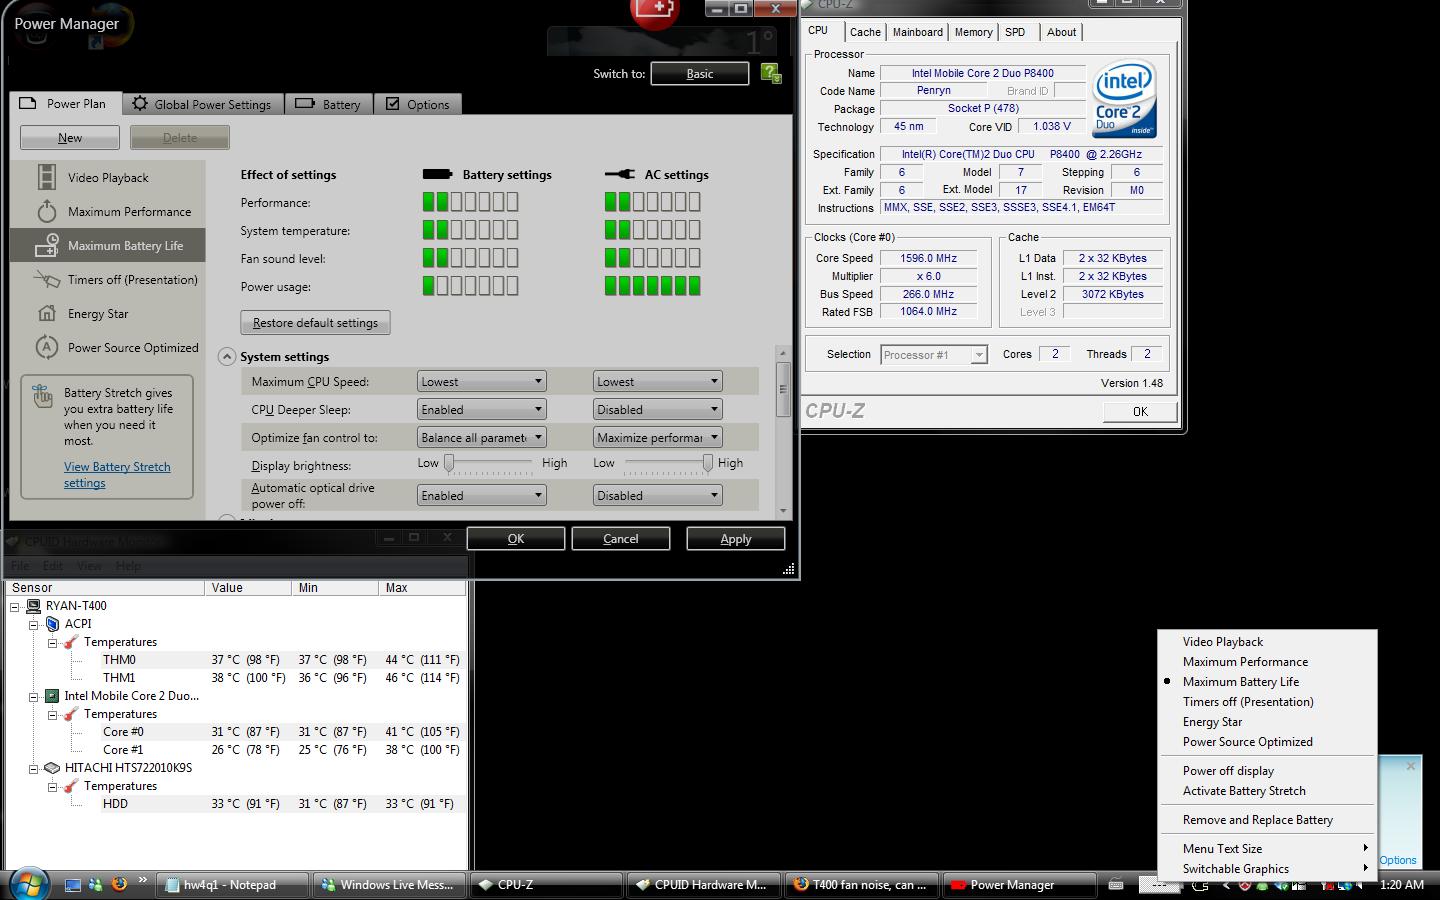Click the Maximum Battery Life plan icon
The width and height of the screenshot is (1440, 900).
pos(47,245)
